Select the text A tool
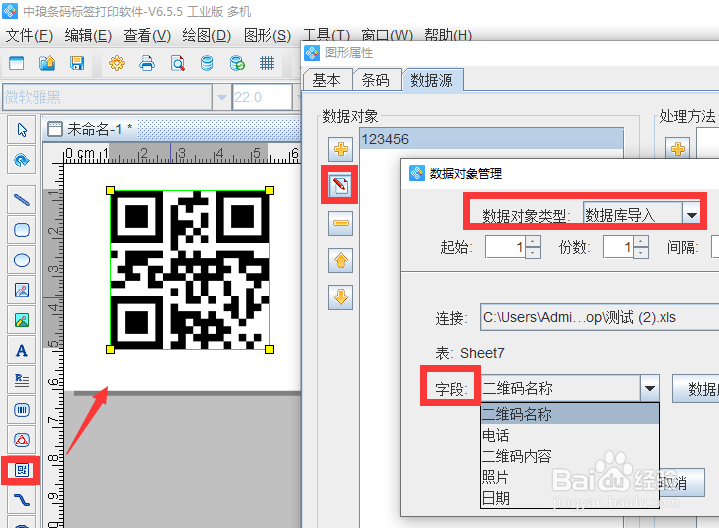The width and height of the screenshot is (719, 528). point(22,350)
